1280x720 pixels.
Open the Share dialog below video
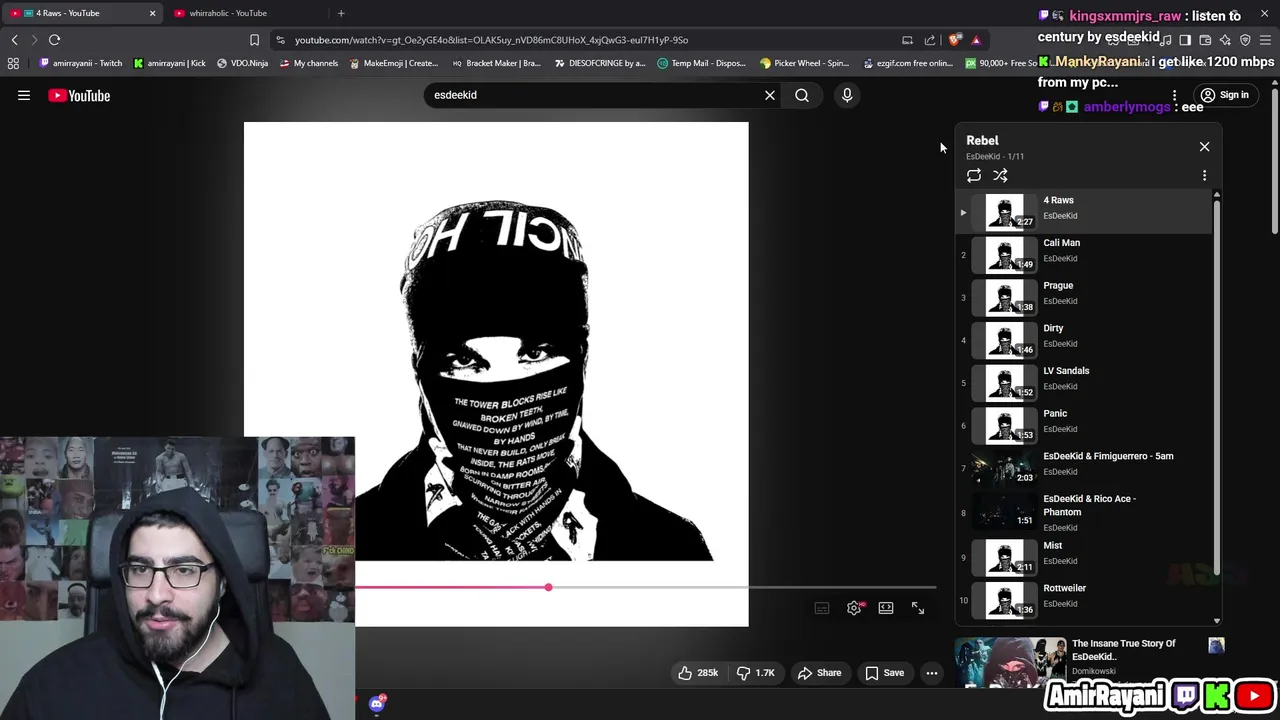819,673
